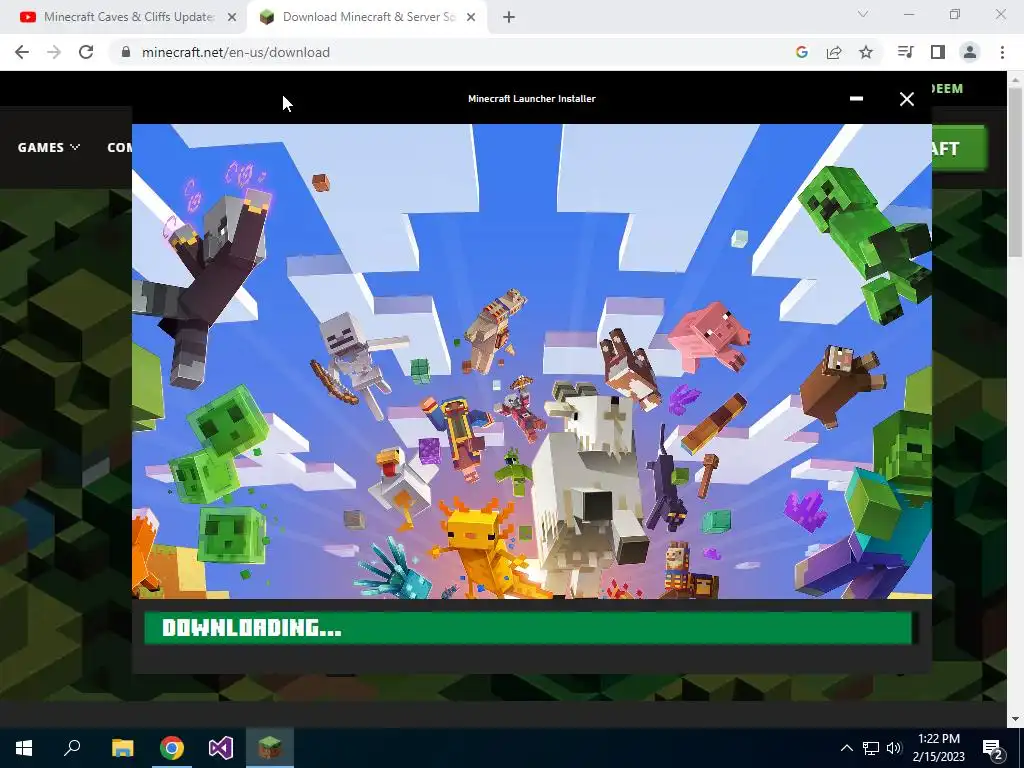Close the Download Minecraft tab
The width and height of the screenshot is (1024, 768).
[471, 17]
